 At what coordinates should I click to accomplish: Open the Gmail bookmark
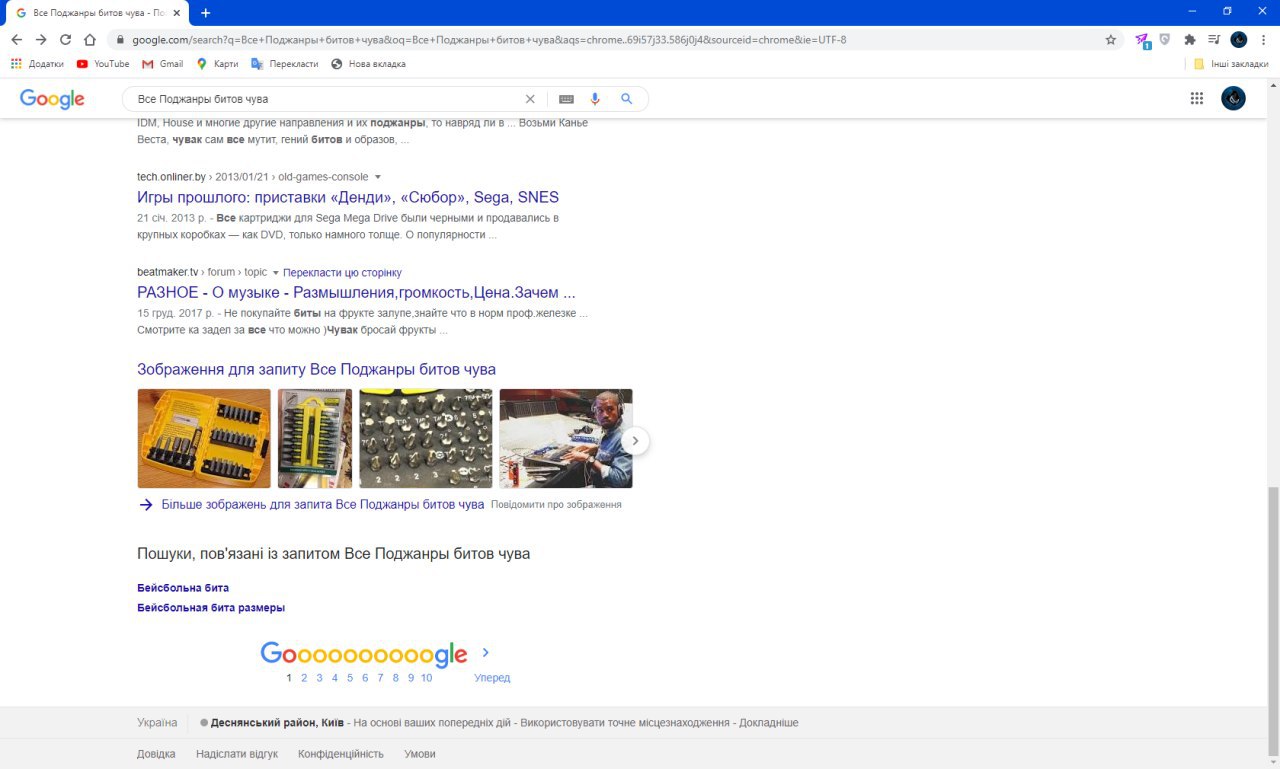(163, 64)
